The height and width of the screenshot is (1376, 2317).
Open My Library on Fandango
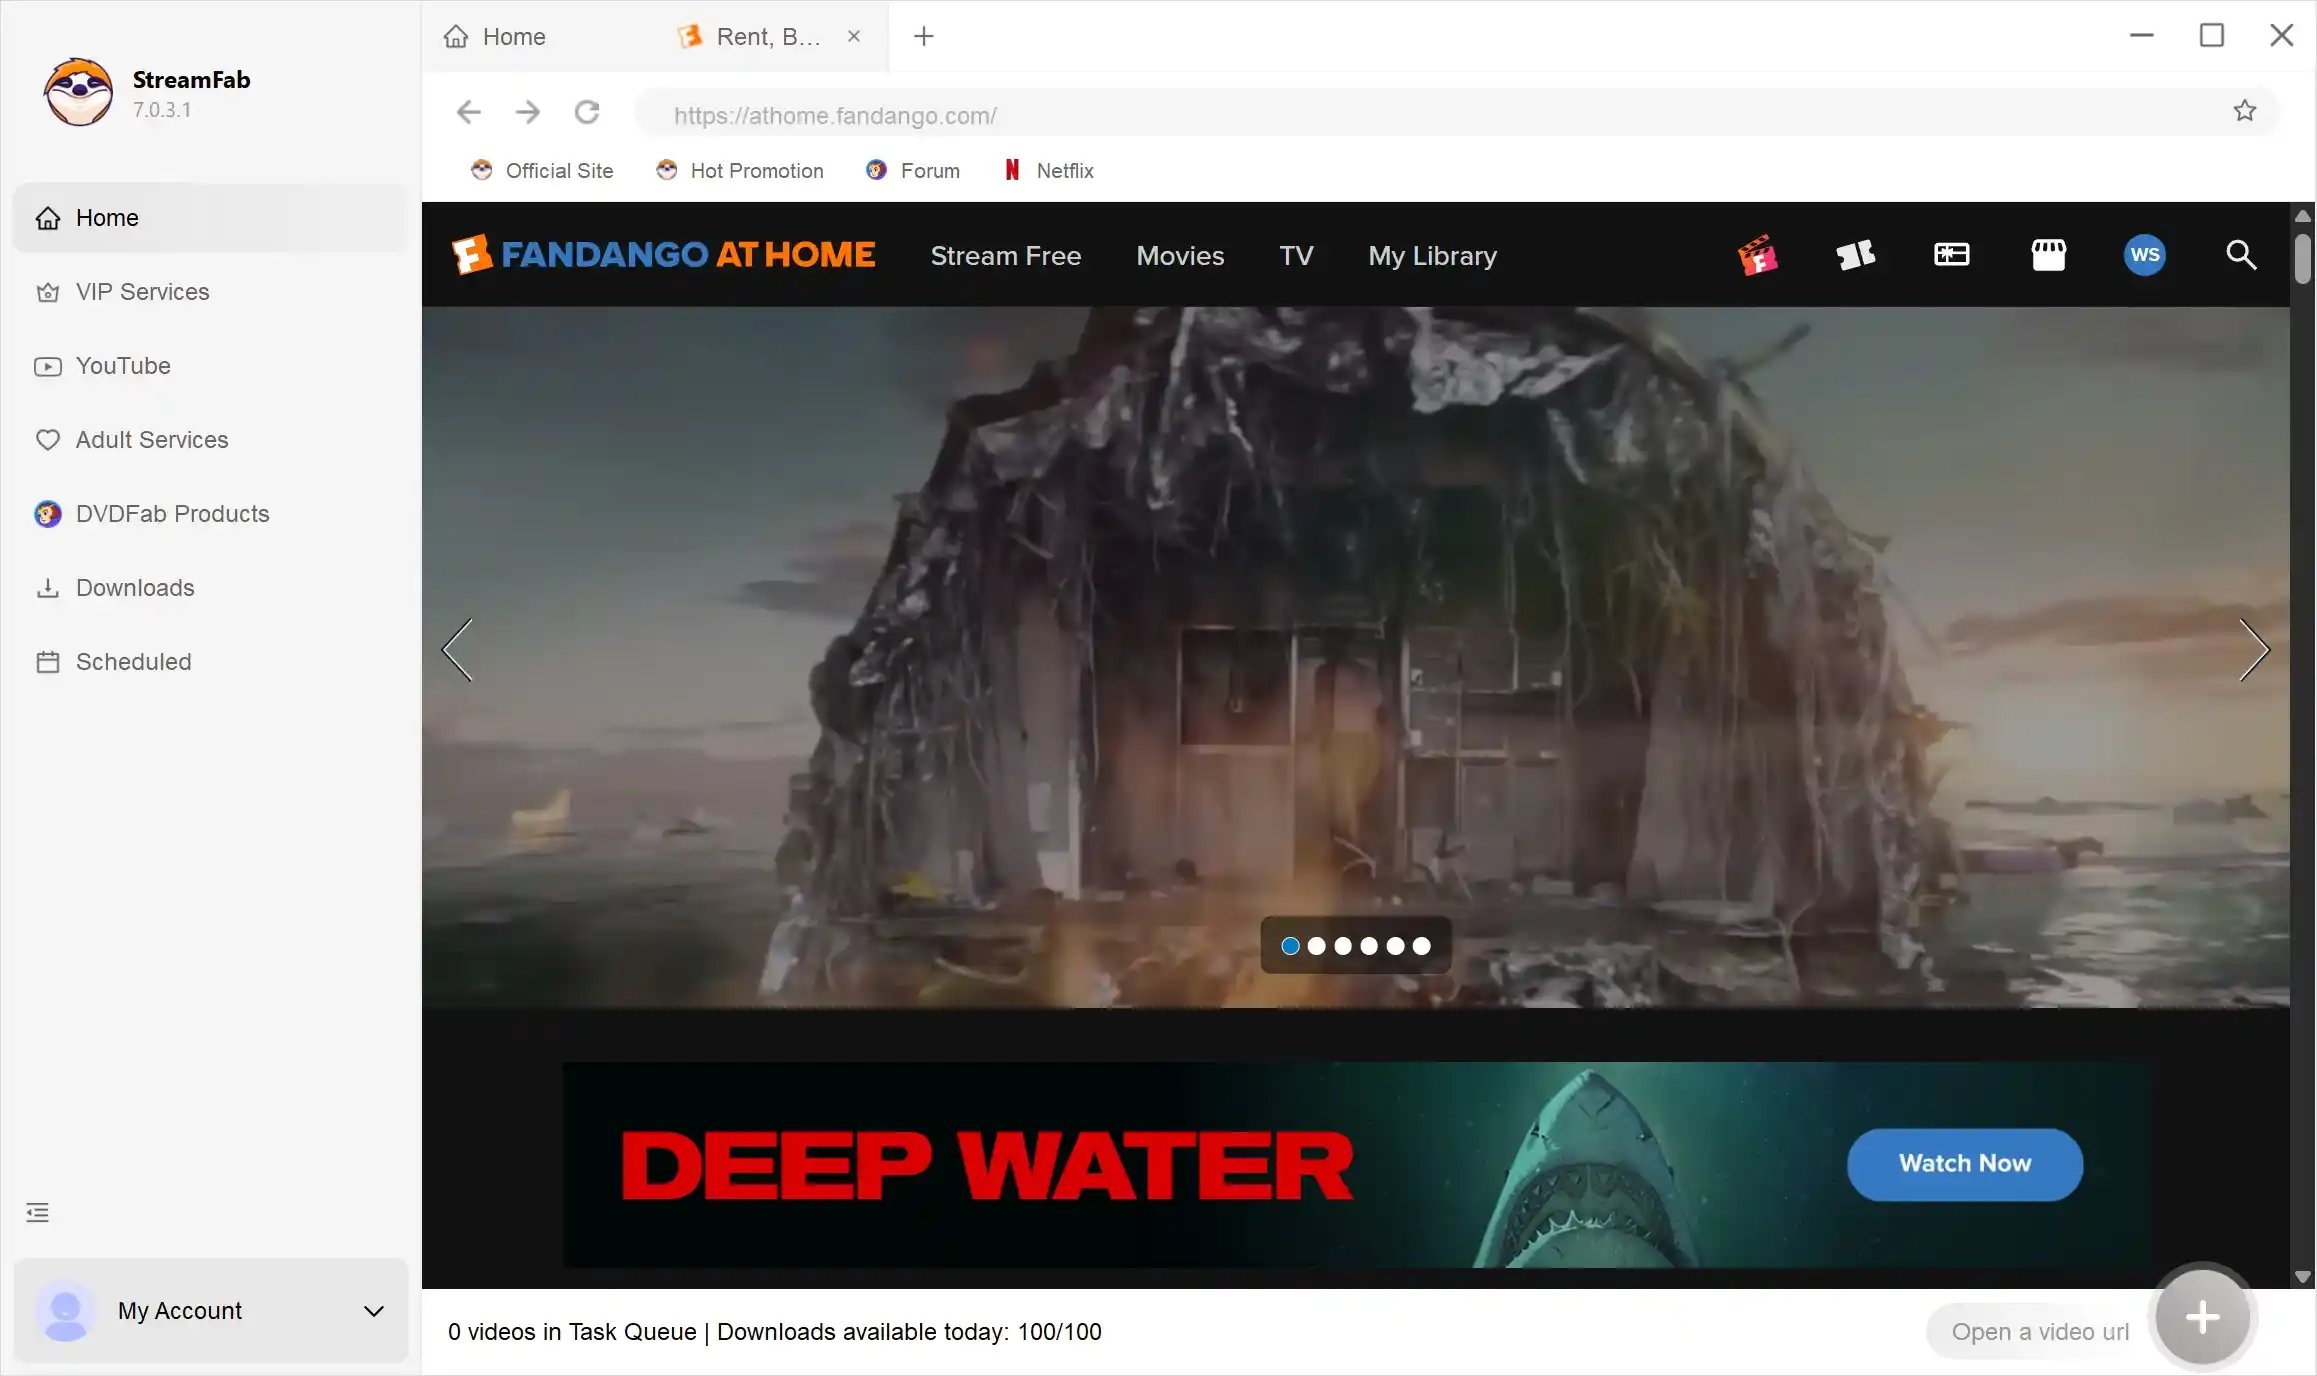coord(1432,256)
